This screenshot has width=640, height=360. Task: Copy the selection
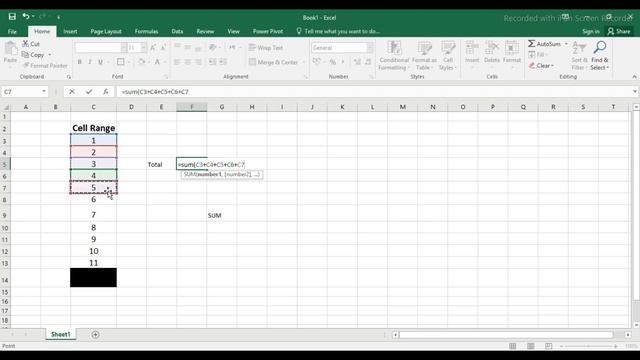(x=33, y=55)
